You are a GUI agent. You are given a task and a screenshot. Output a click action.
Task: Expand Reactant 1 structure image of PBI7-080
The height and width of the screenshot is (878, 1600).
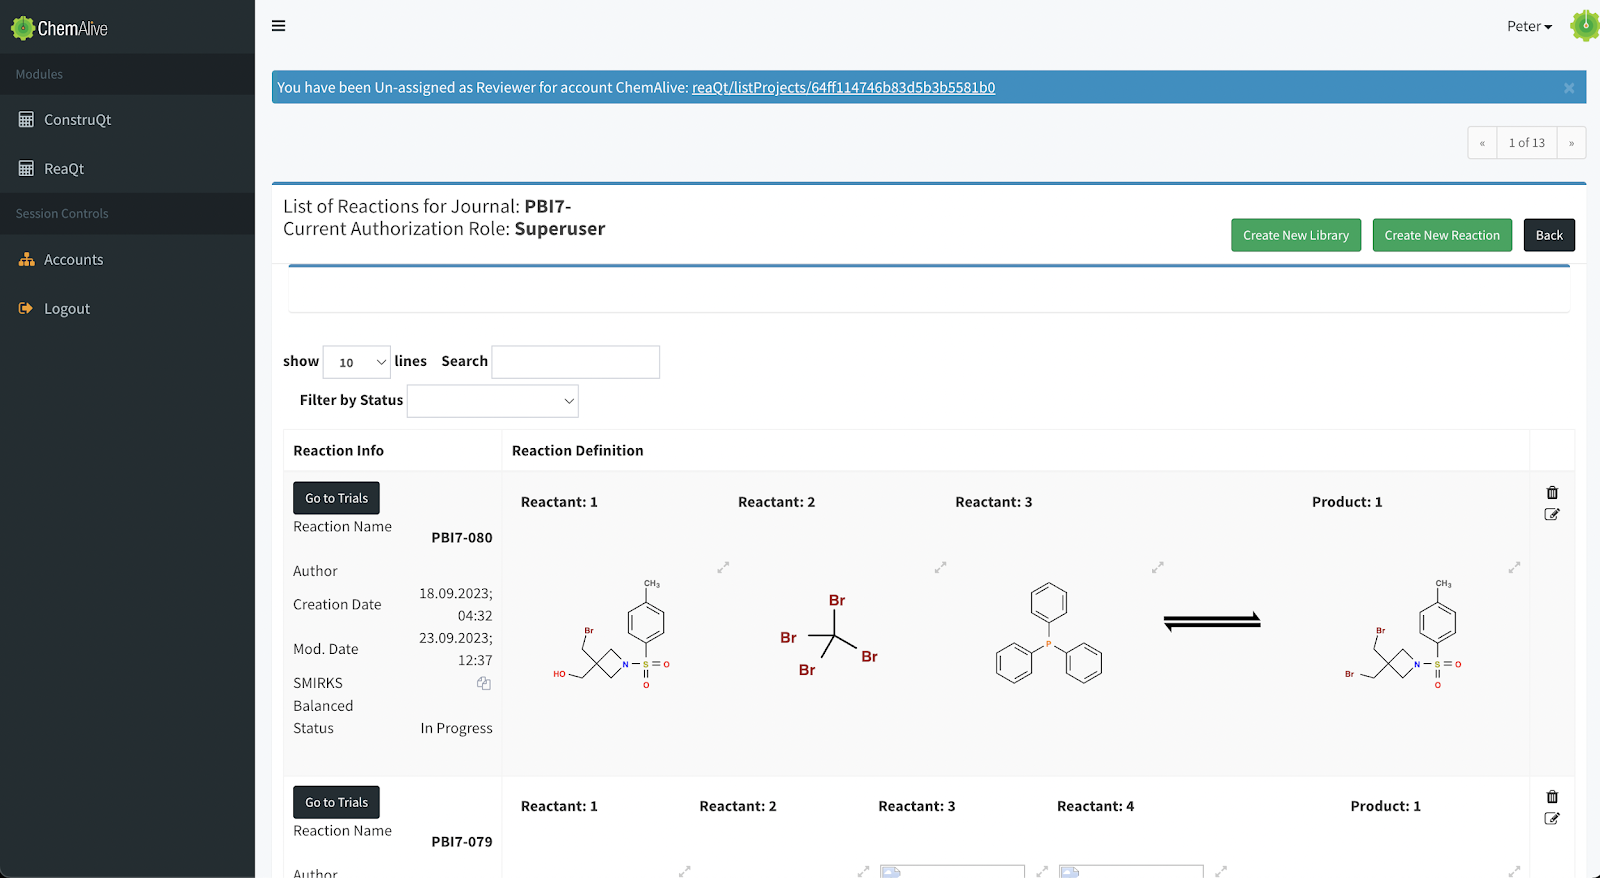pyautogui.click(x=723, y=567)
